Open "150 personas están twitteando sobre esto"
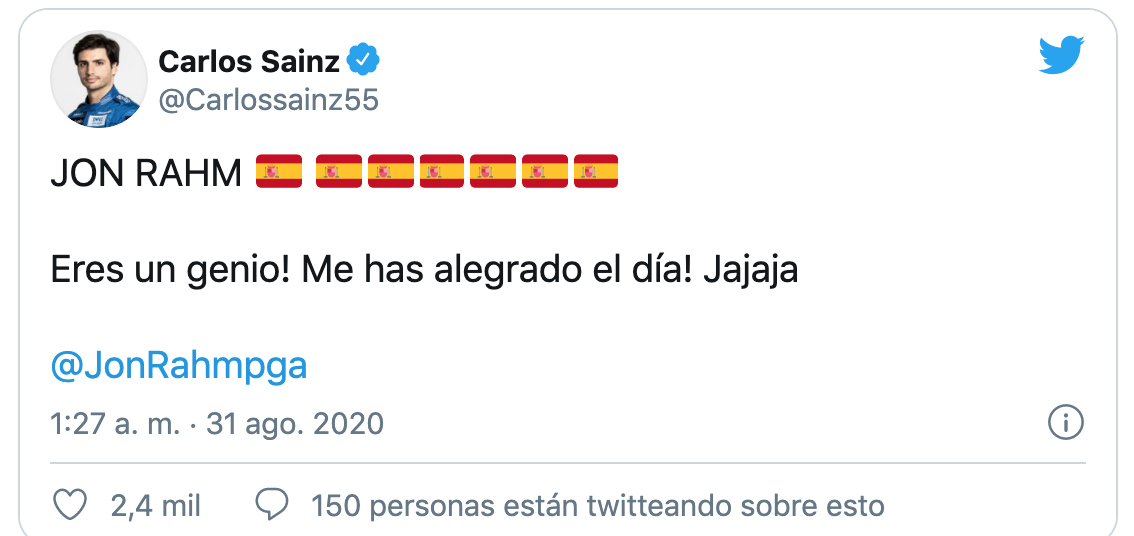The width and height of the screenshot is (1134, 536). click(598, 505)
